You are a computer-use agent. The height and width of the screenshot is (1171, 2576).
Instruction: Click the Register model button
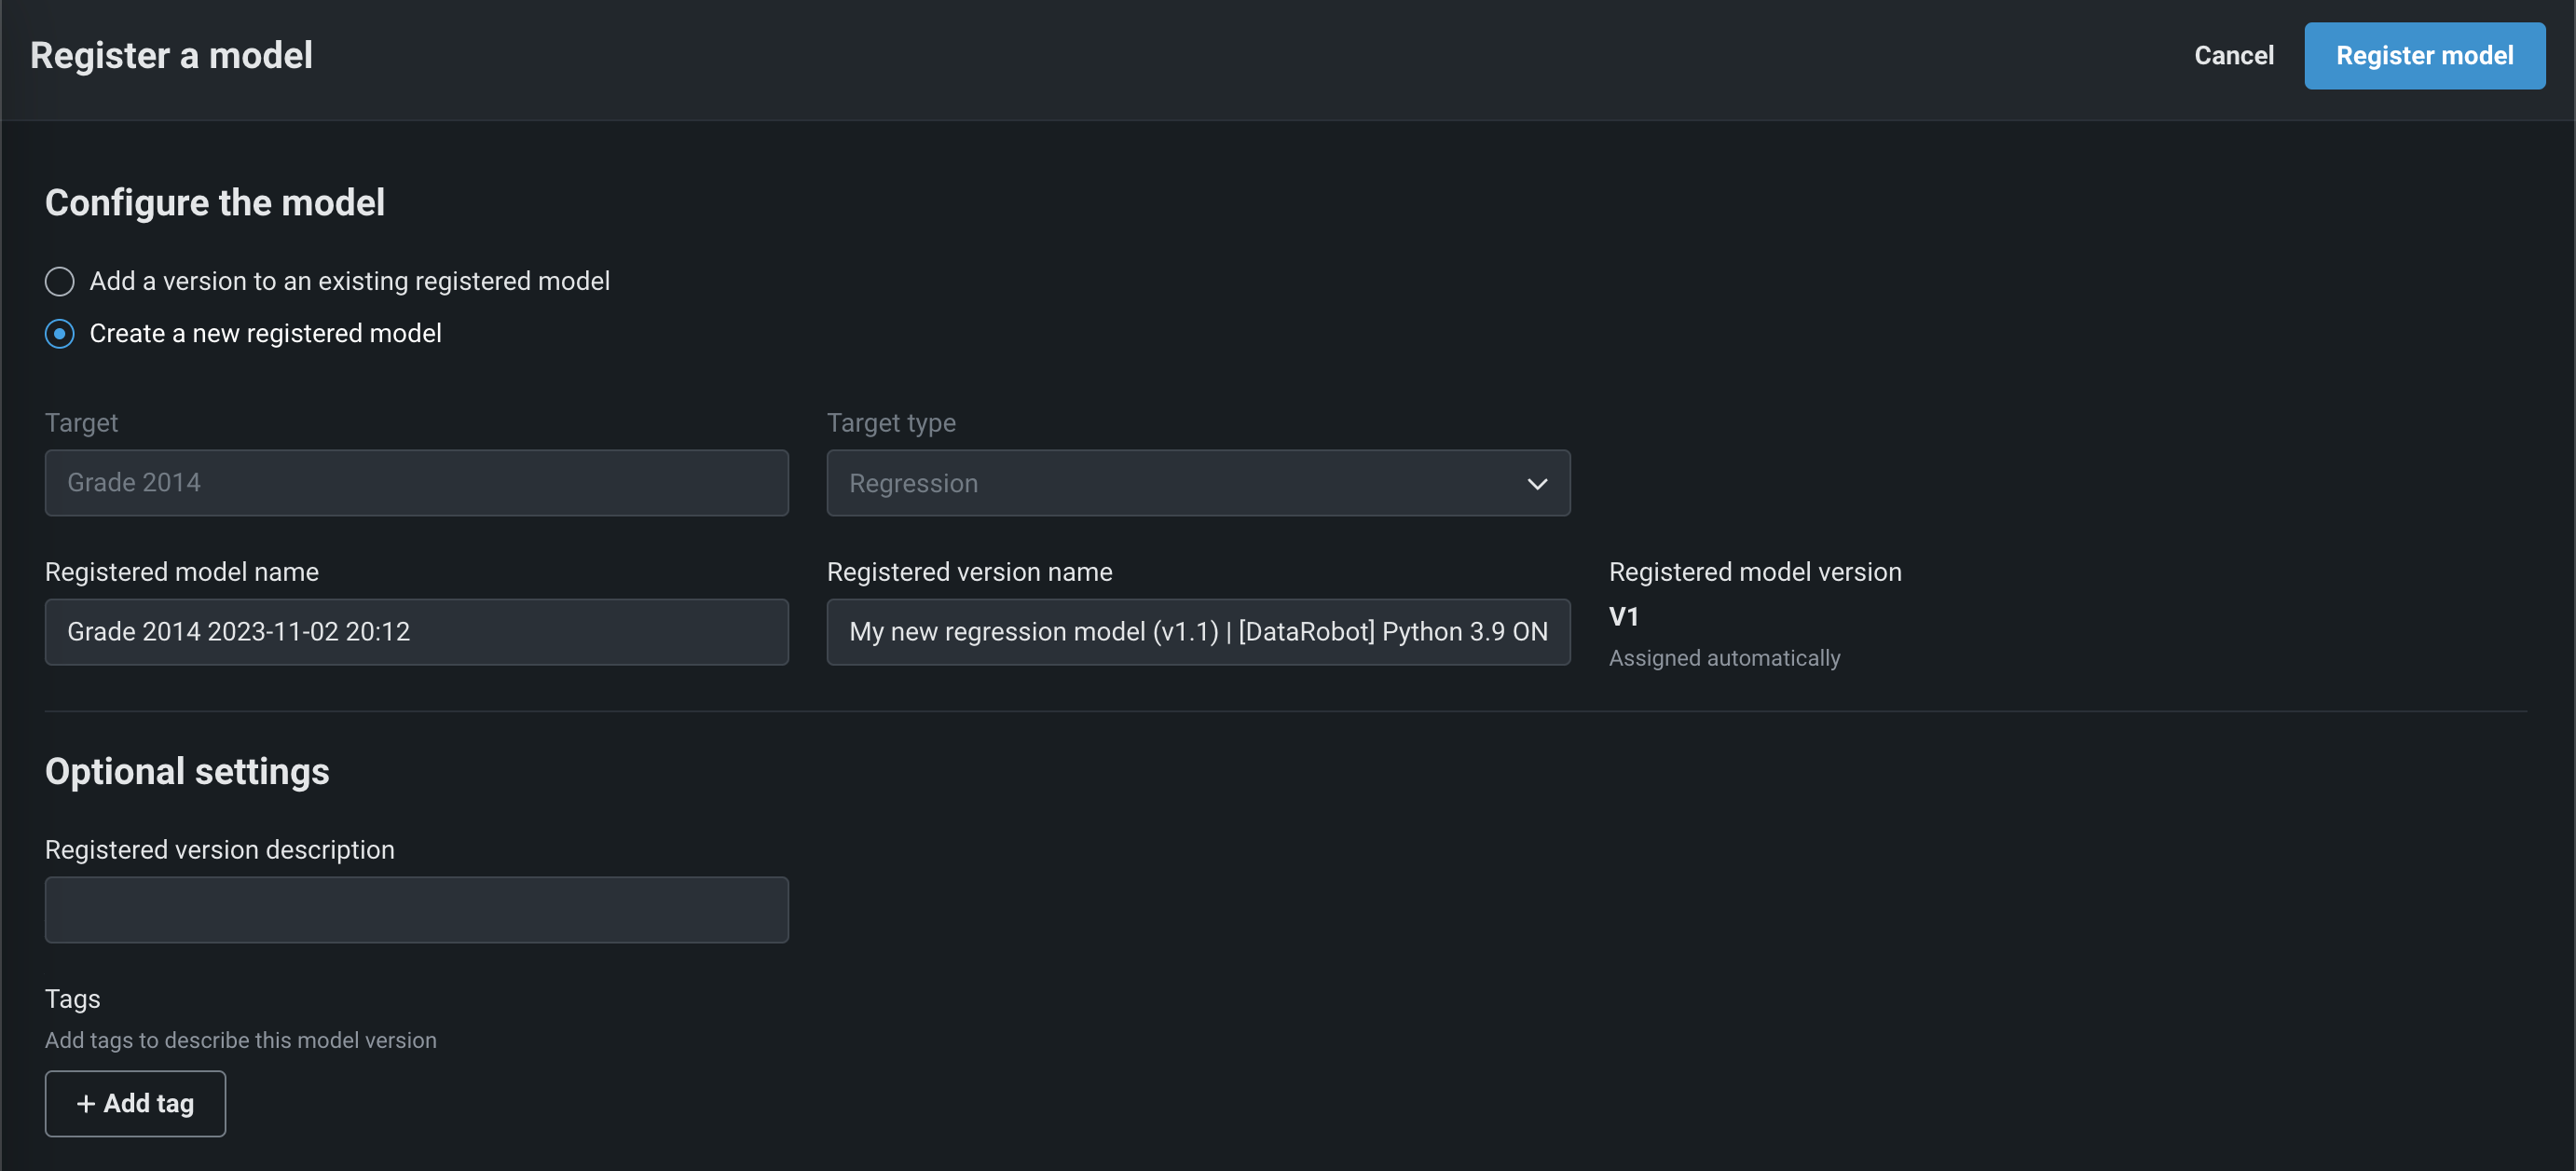tap(2423, 56)
